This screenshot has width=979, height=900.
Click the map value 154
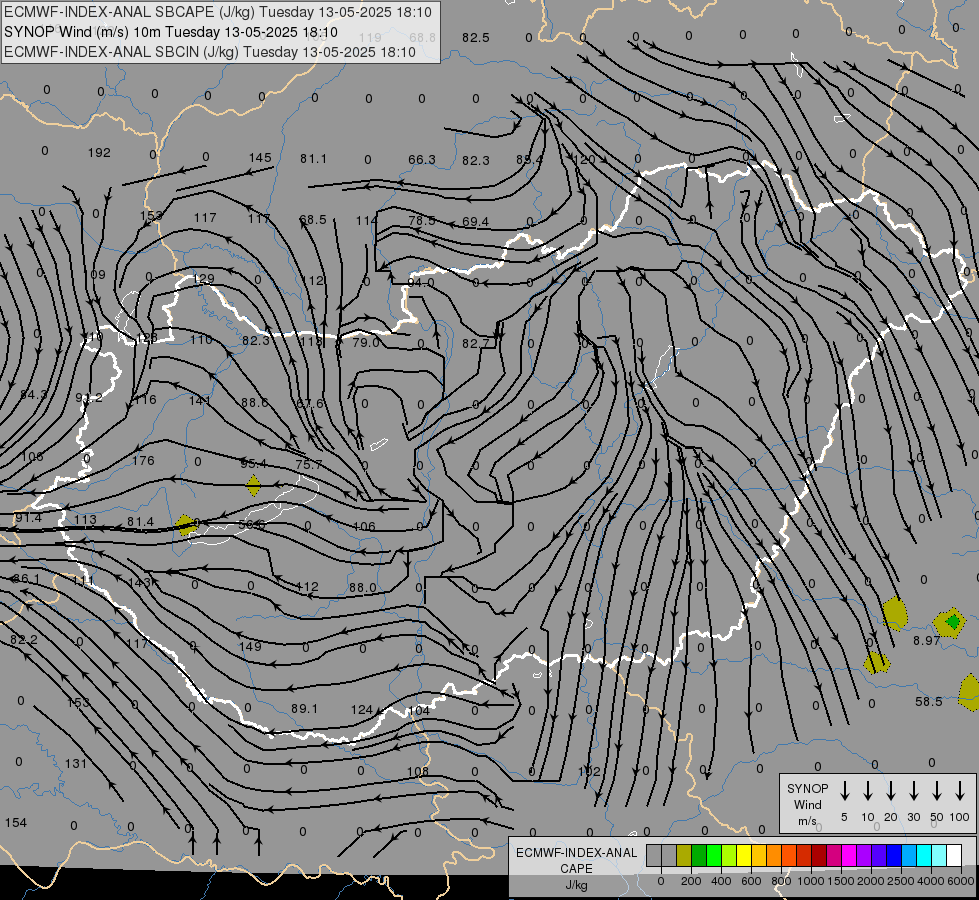[x=16, y=823]
